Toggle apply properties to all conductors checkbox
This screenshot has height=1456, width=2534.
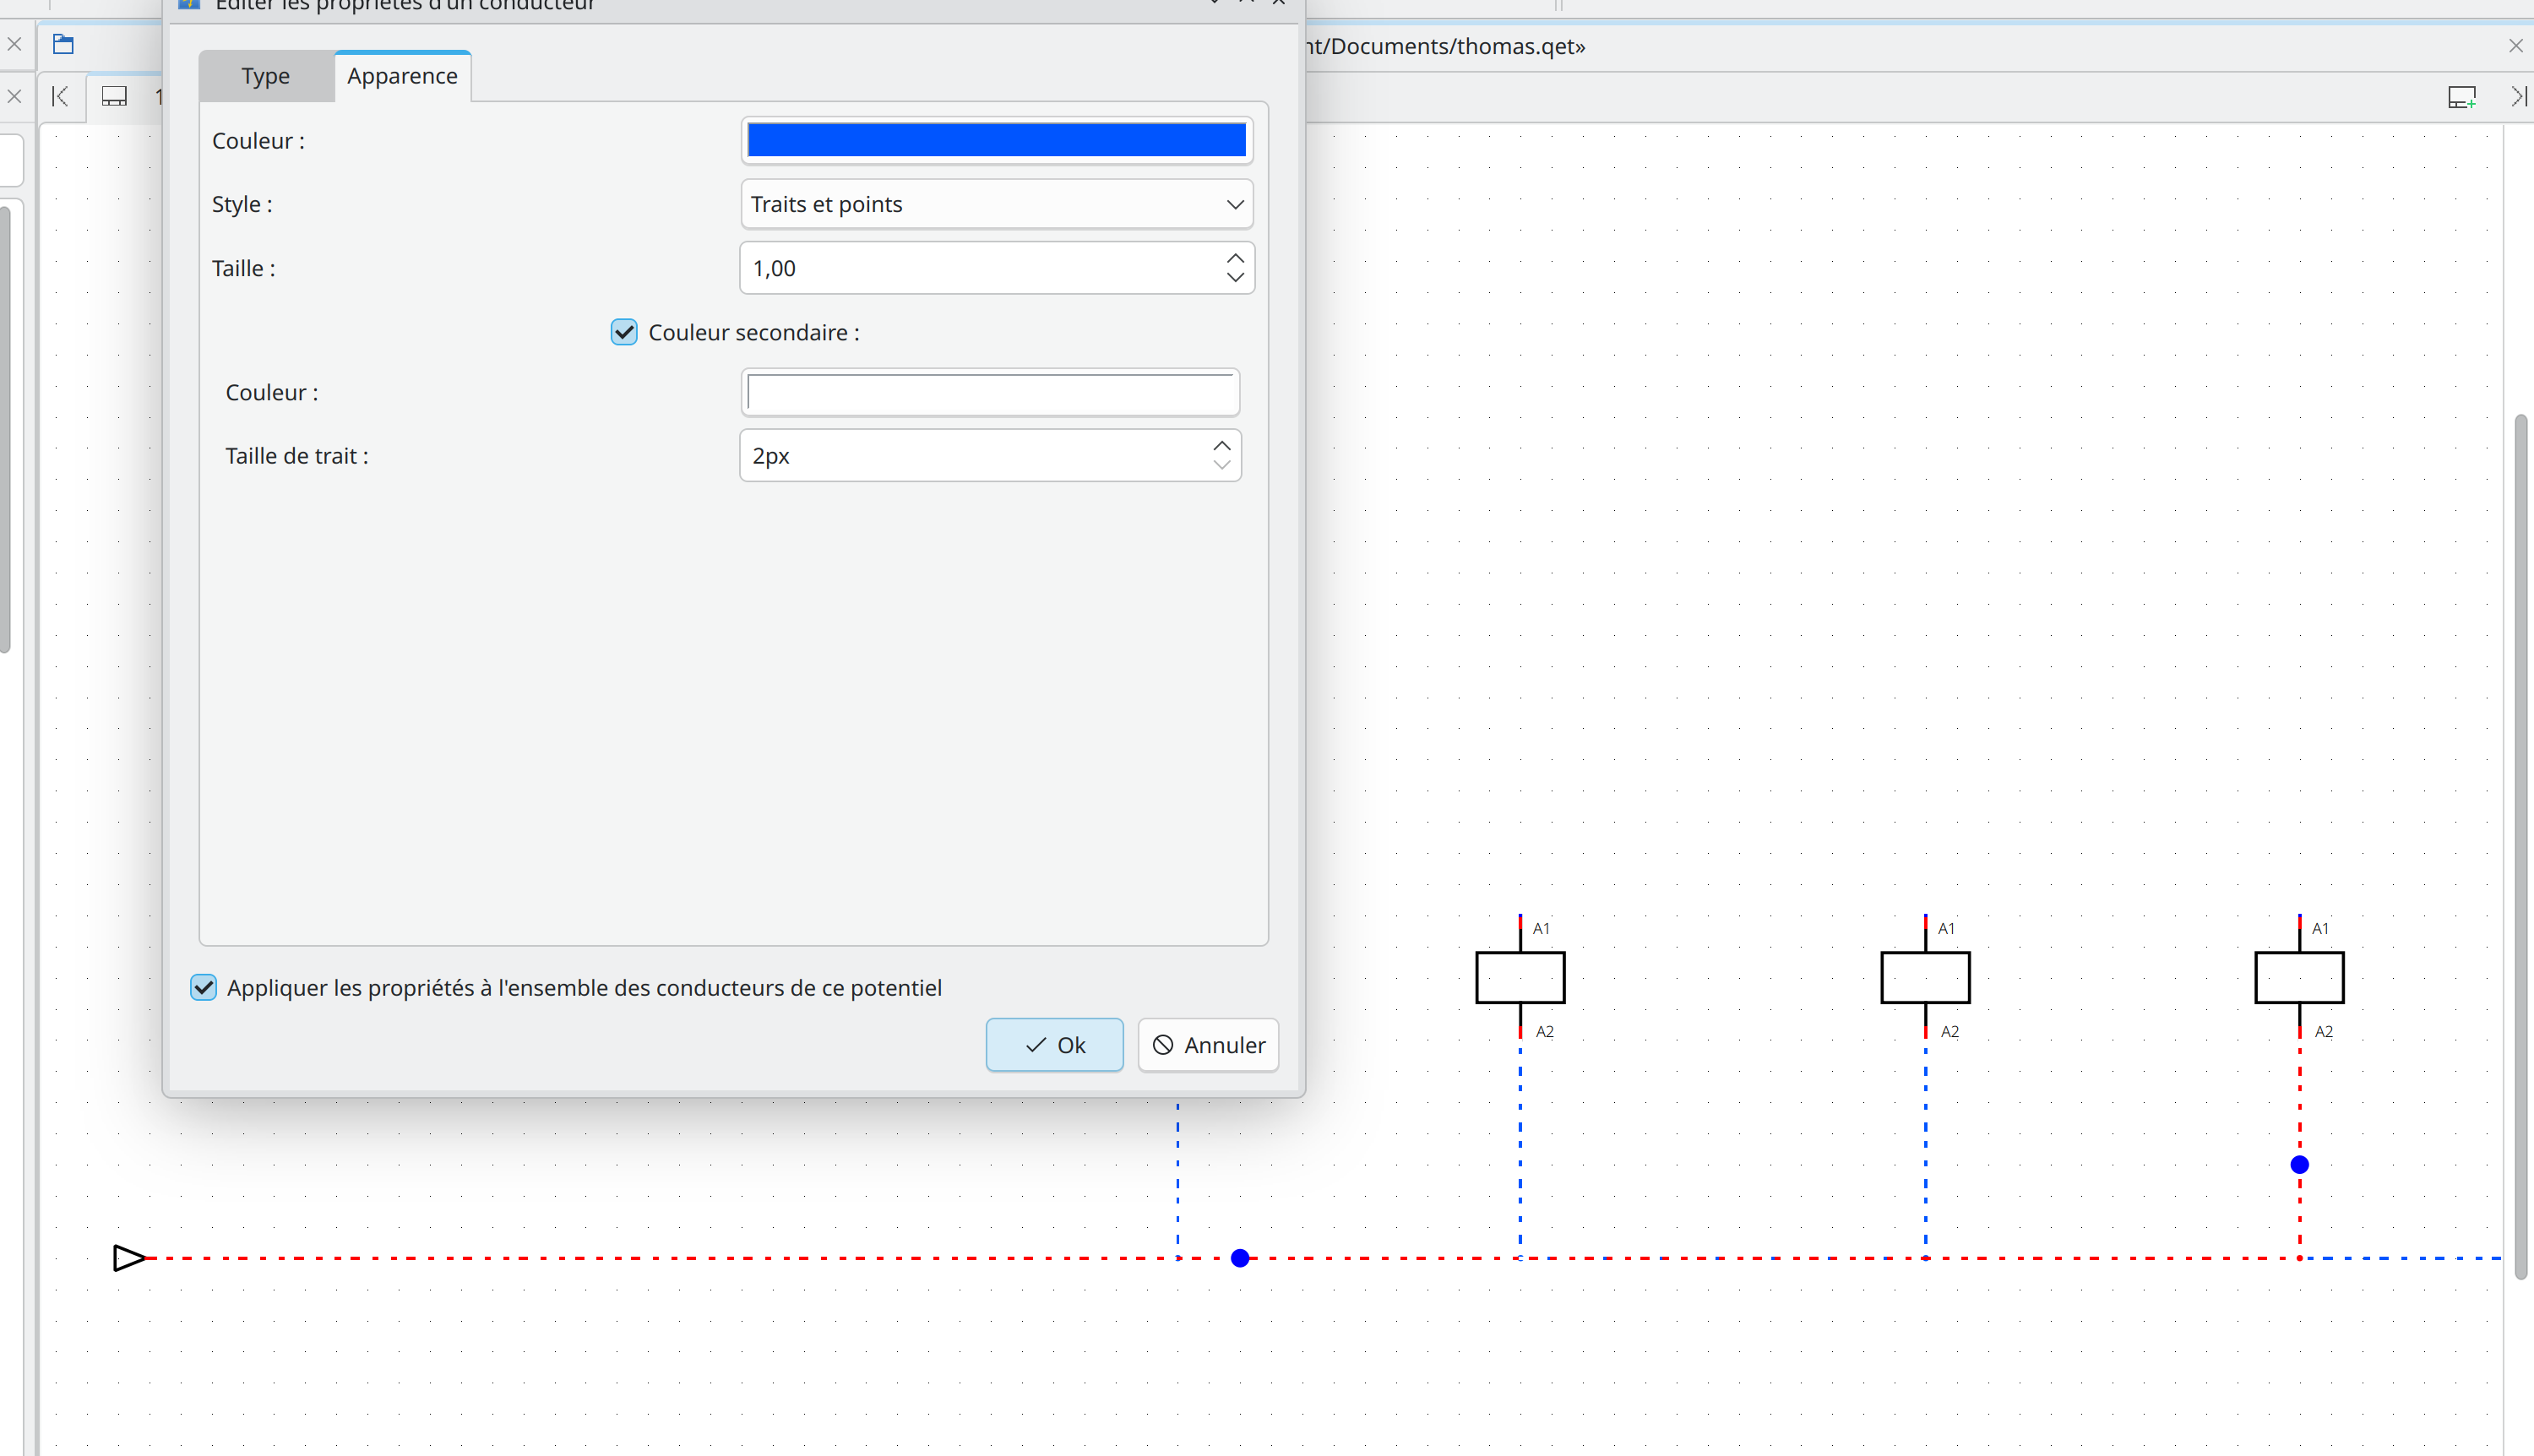tap(204, 988)
